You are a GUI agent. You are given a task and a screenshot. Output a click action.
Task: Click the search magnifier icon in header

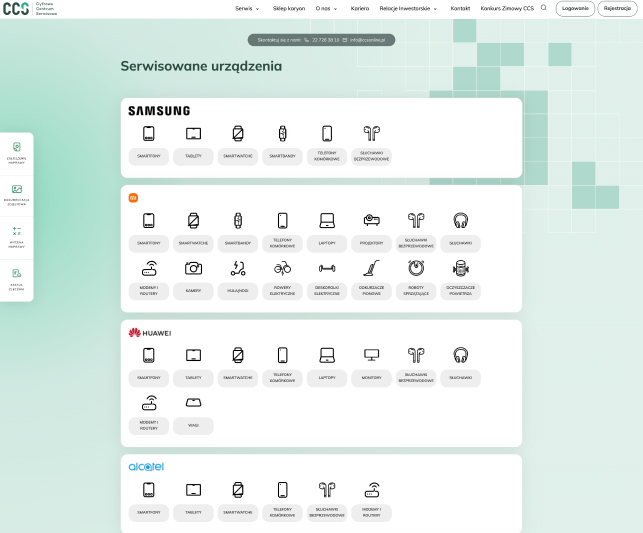(x=544, y=8)
